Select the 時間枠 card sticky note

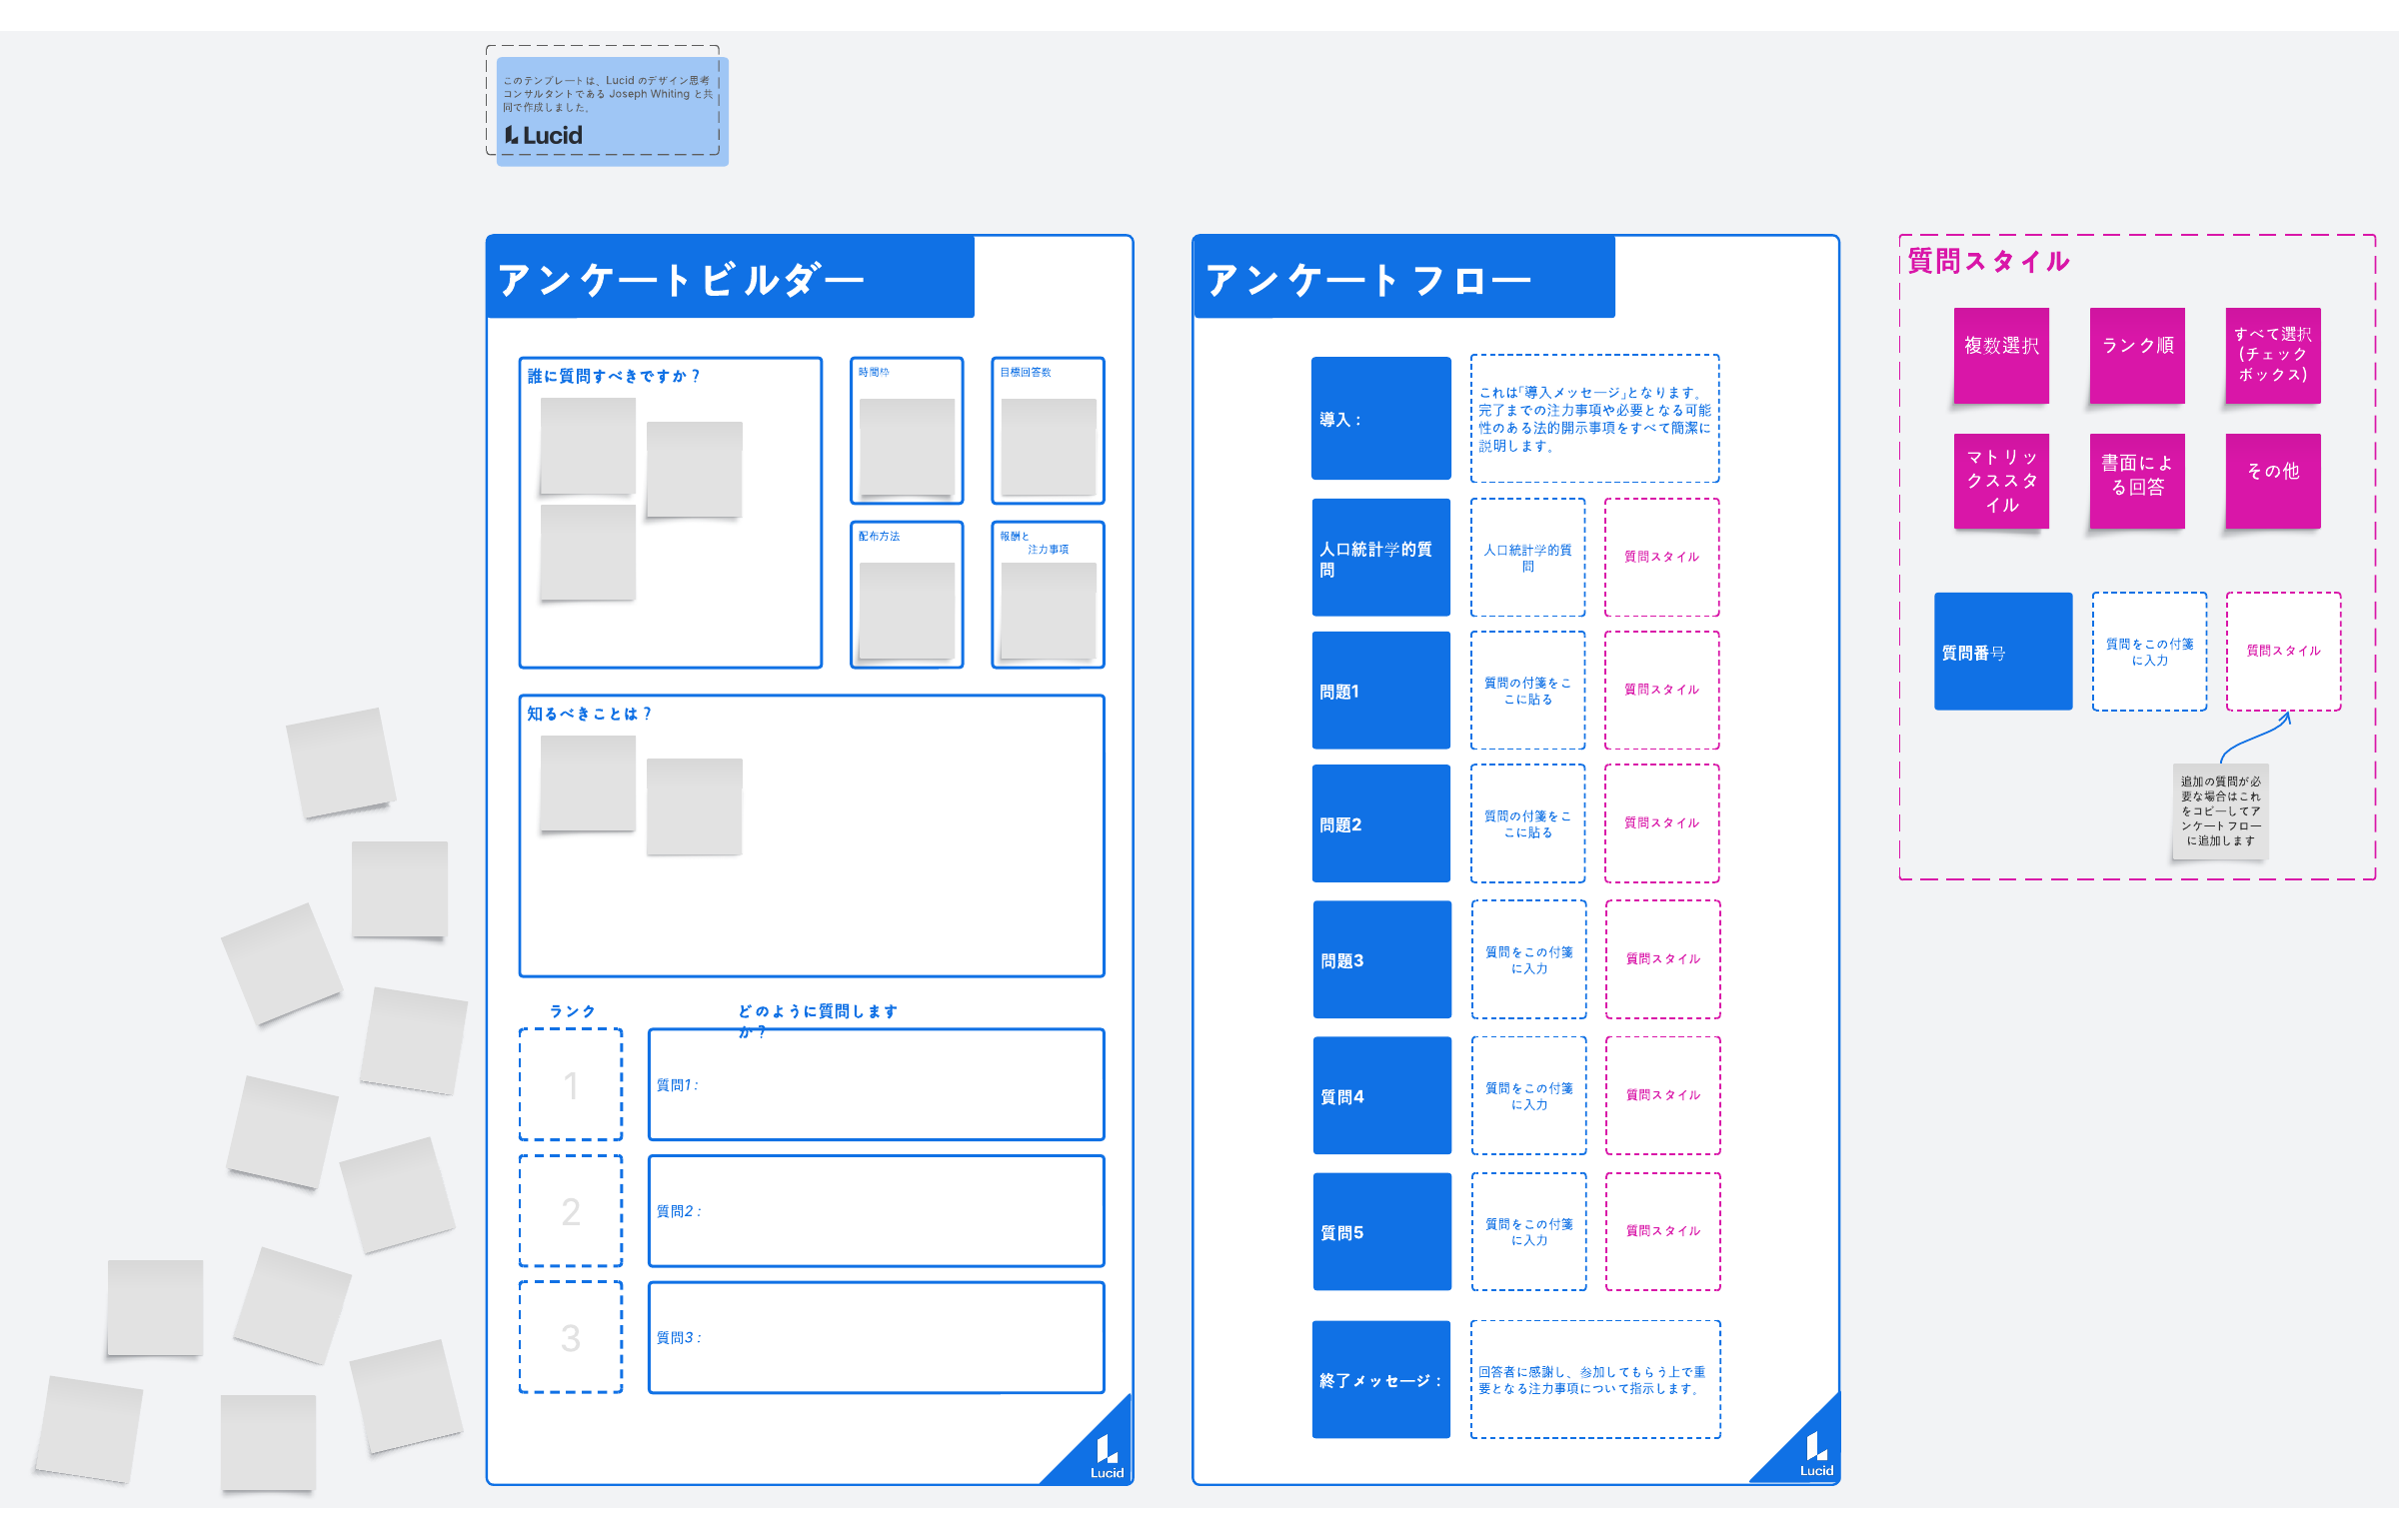(906, 446)
